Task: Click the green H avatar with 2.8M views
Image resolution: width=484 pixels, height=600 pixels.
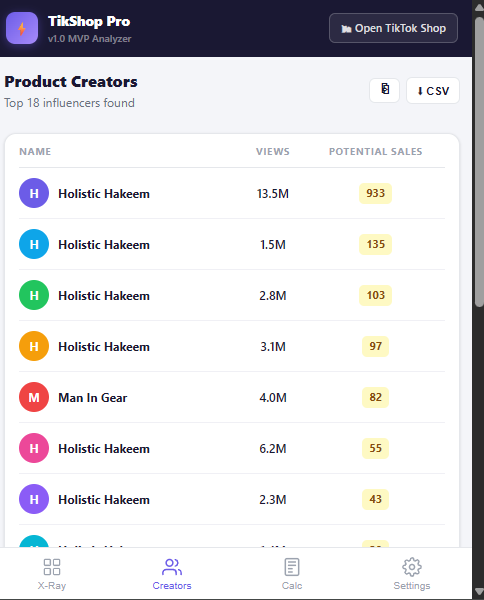Action: (34, 295)
